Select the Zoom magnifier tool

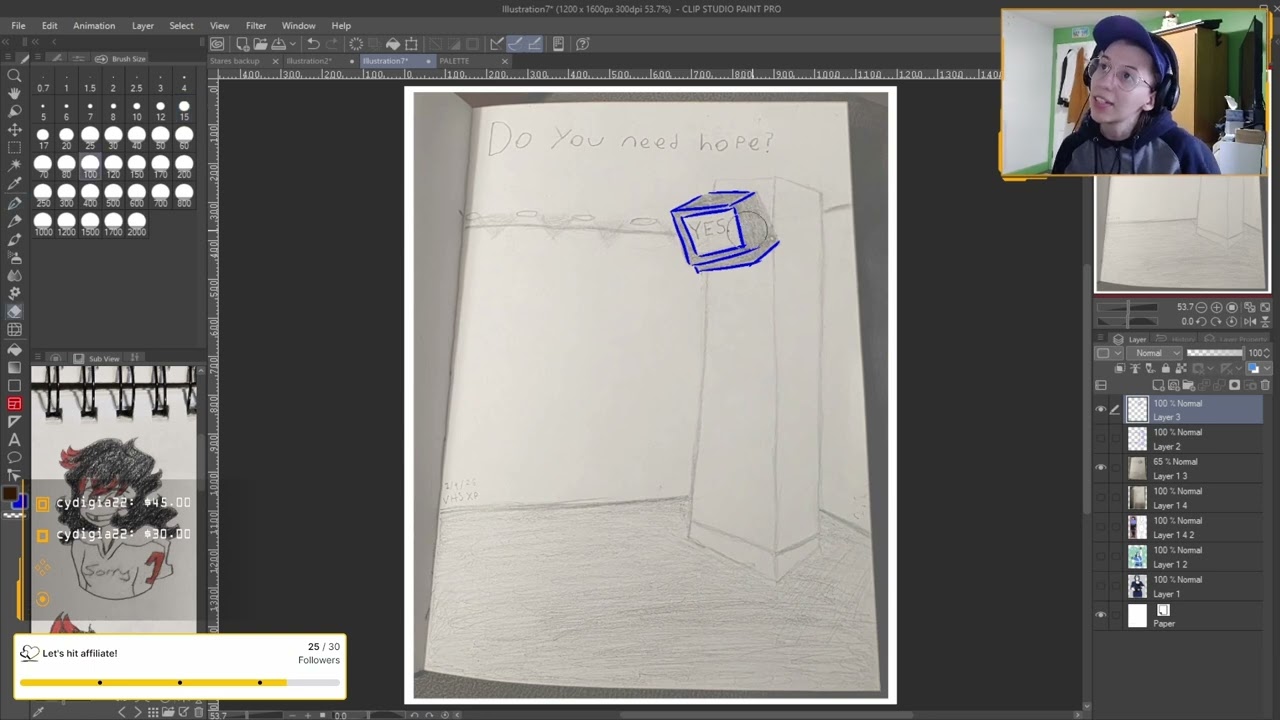point(14,75)
